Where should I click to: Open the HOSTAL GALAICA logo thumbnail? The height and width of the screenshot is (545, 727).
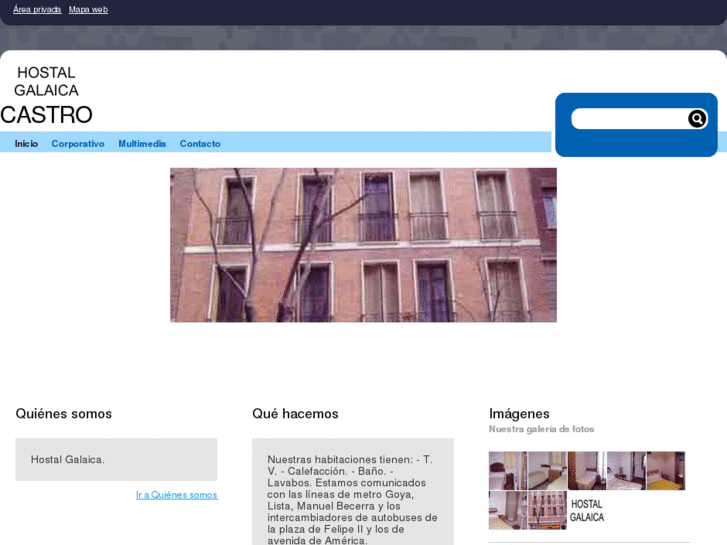pos(587,510)
